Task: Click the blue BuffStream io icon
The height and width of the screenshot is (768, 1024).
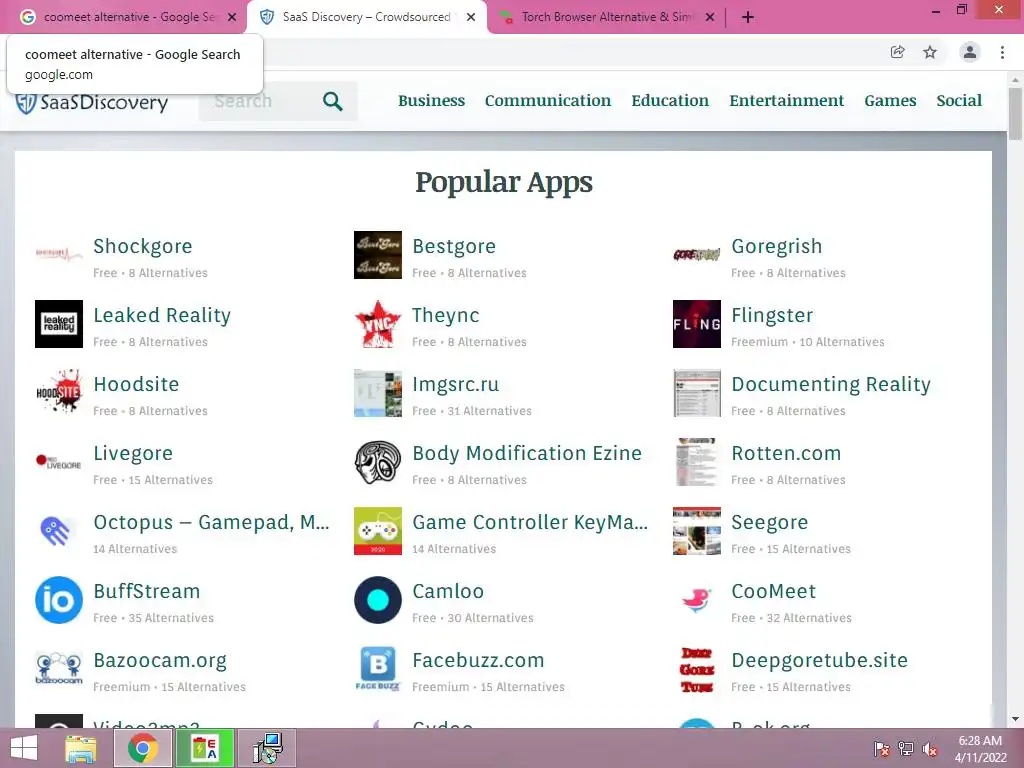Action: tap(59, 600)
